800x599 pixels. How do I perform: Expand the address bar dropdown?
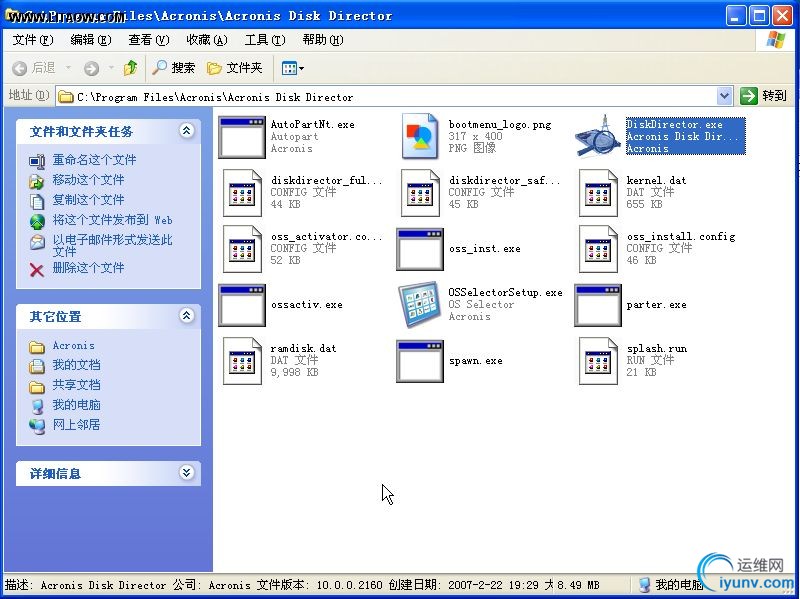[x=724, y=96]
